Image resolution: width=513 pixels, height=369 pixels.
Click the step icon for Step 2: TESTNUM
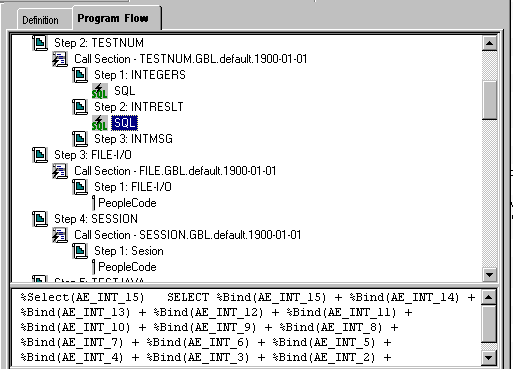pos(40,43)
